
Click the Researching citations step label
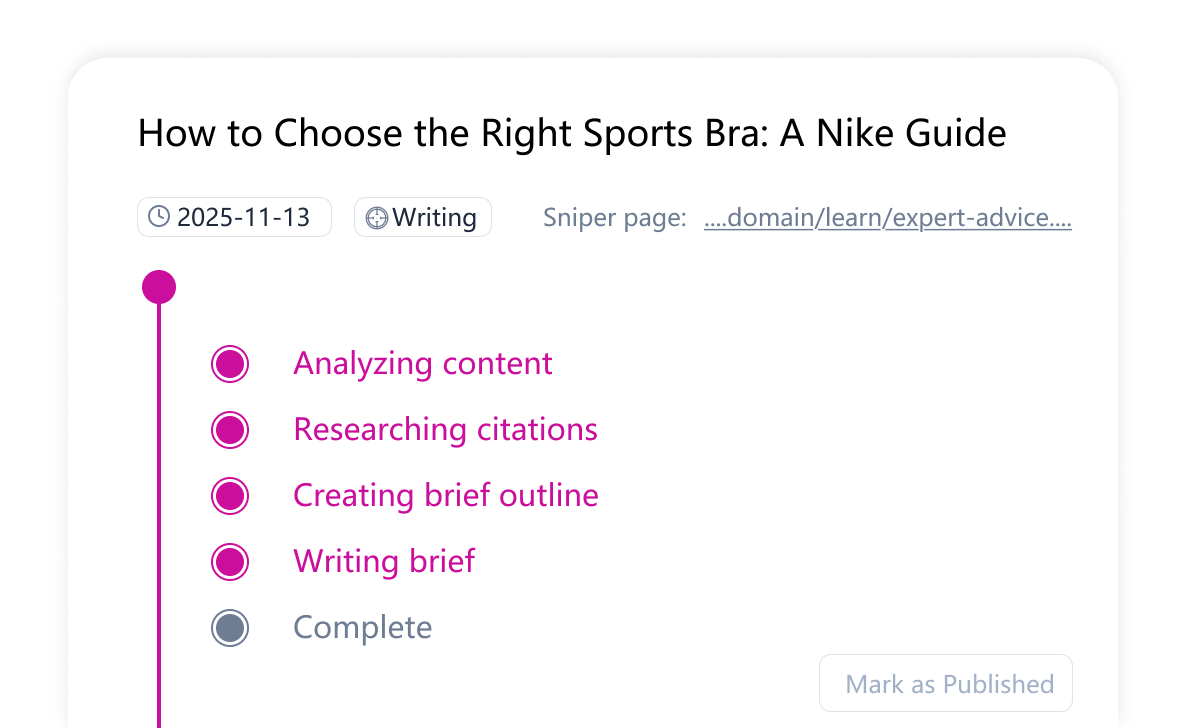445,429
